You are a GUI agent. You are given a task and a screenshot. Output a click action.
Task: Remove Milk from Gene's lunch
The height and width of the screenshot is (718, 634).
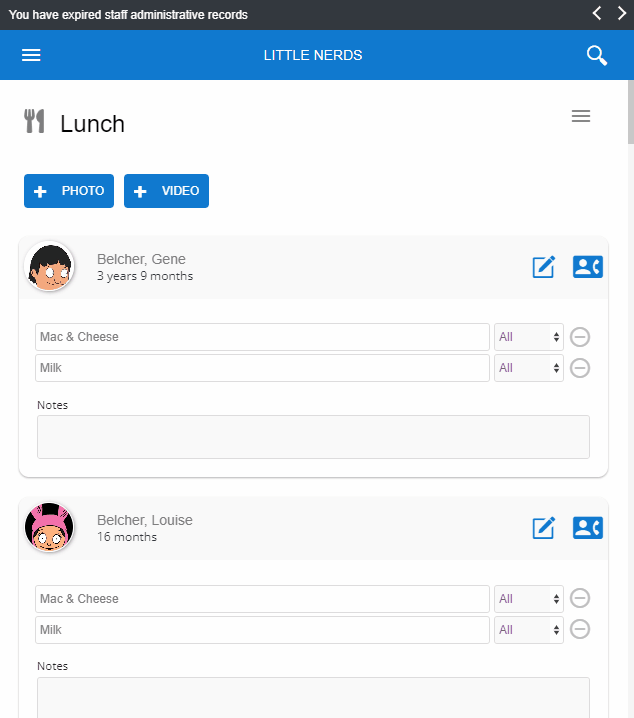point(580,368)
